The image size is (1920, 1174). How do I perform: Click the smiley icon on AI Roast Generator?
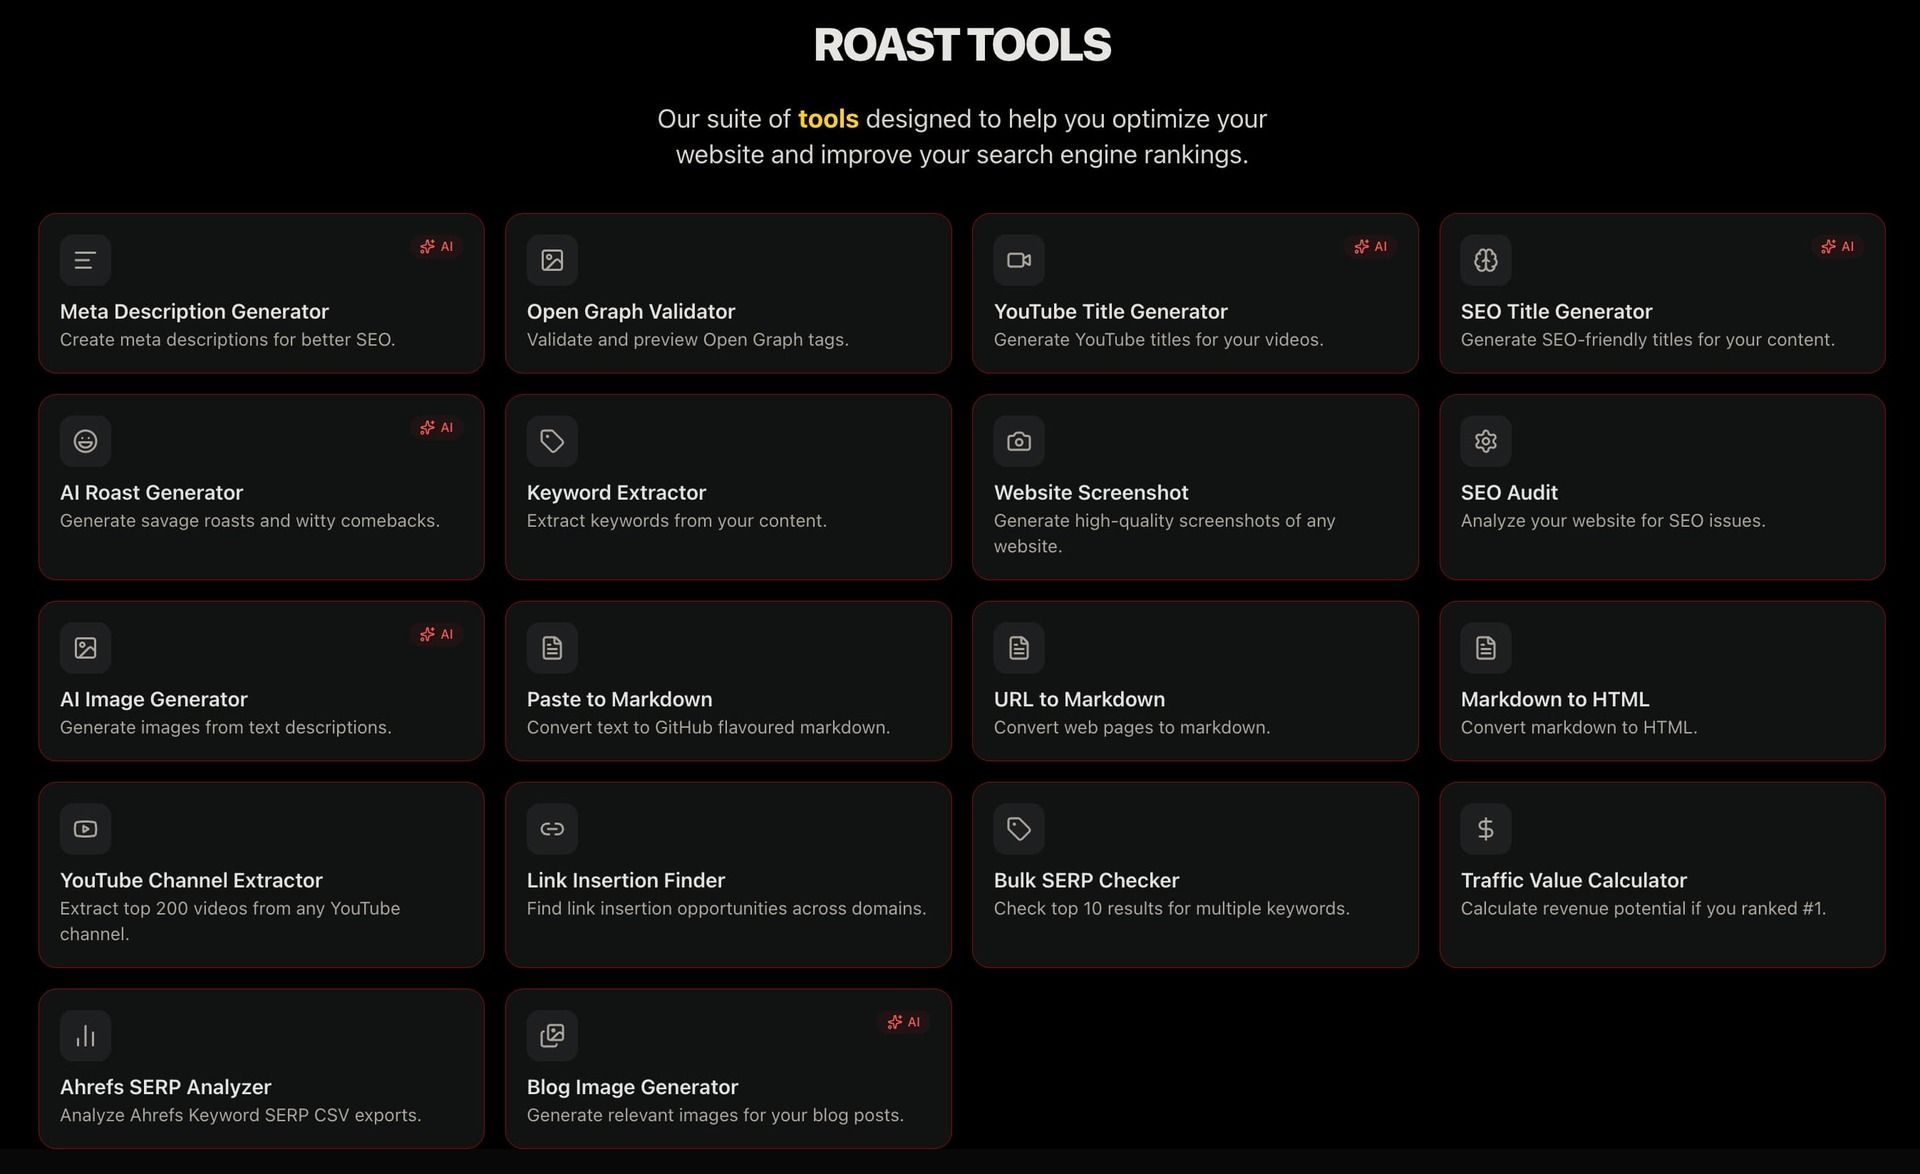pyautogui.click(x=85, y=441)
